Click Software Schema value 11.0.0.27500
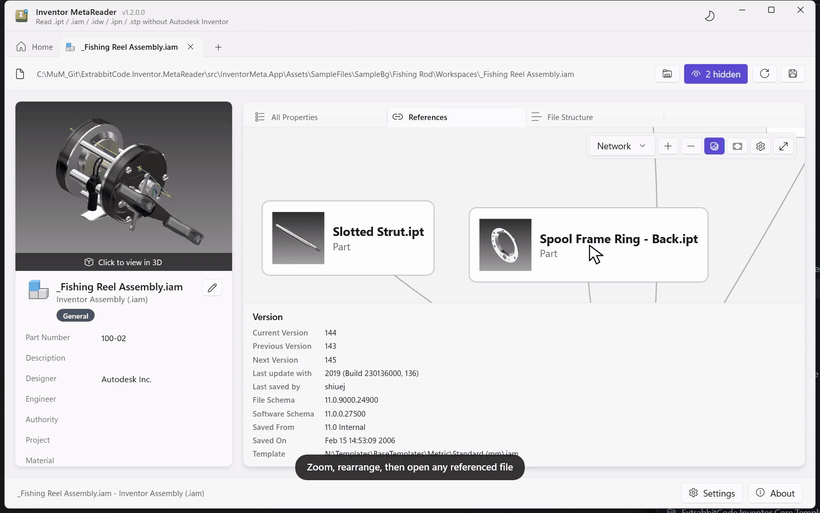The width and height of the screenshot is (820, 513). point(345,414)
